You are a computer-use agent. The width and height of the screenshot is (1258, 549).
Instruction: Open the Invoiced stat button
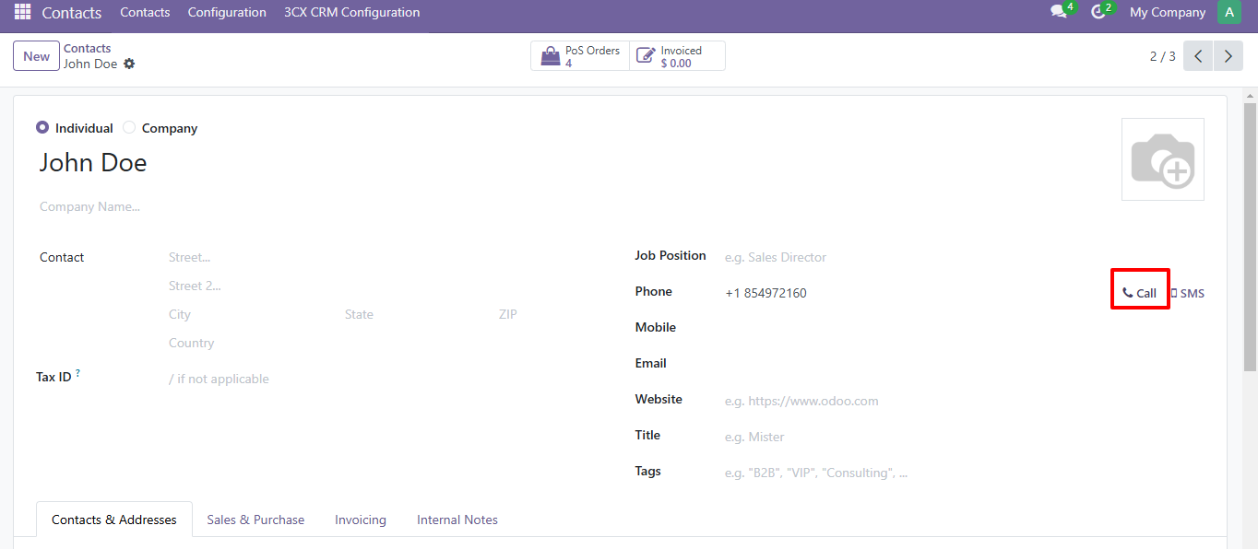tap(677, 56)
